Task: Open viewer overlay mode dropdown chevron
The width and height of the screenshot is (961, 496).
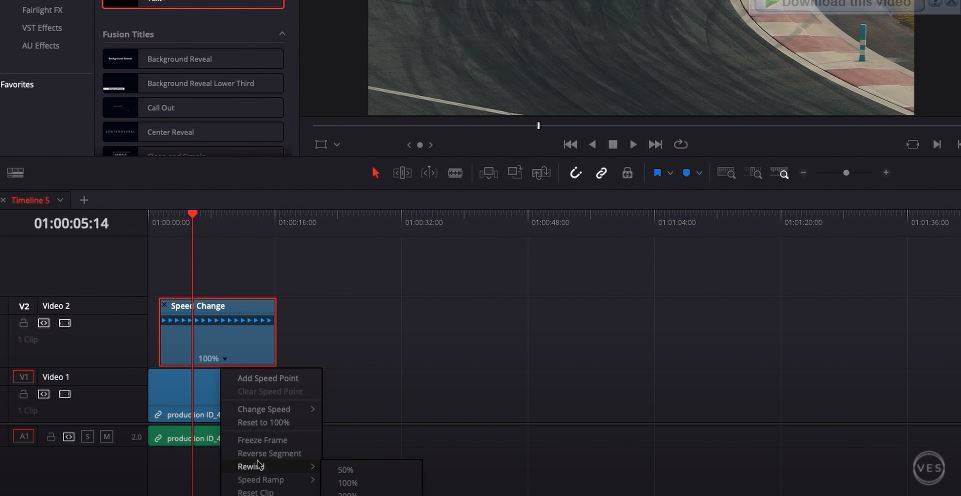Action: pos(336,145)
